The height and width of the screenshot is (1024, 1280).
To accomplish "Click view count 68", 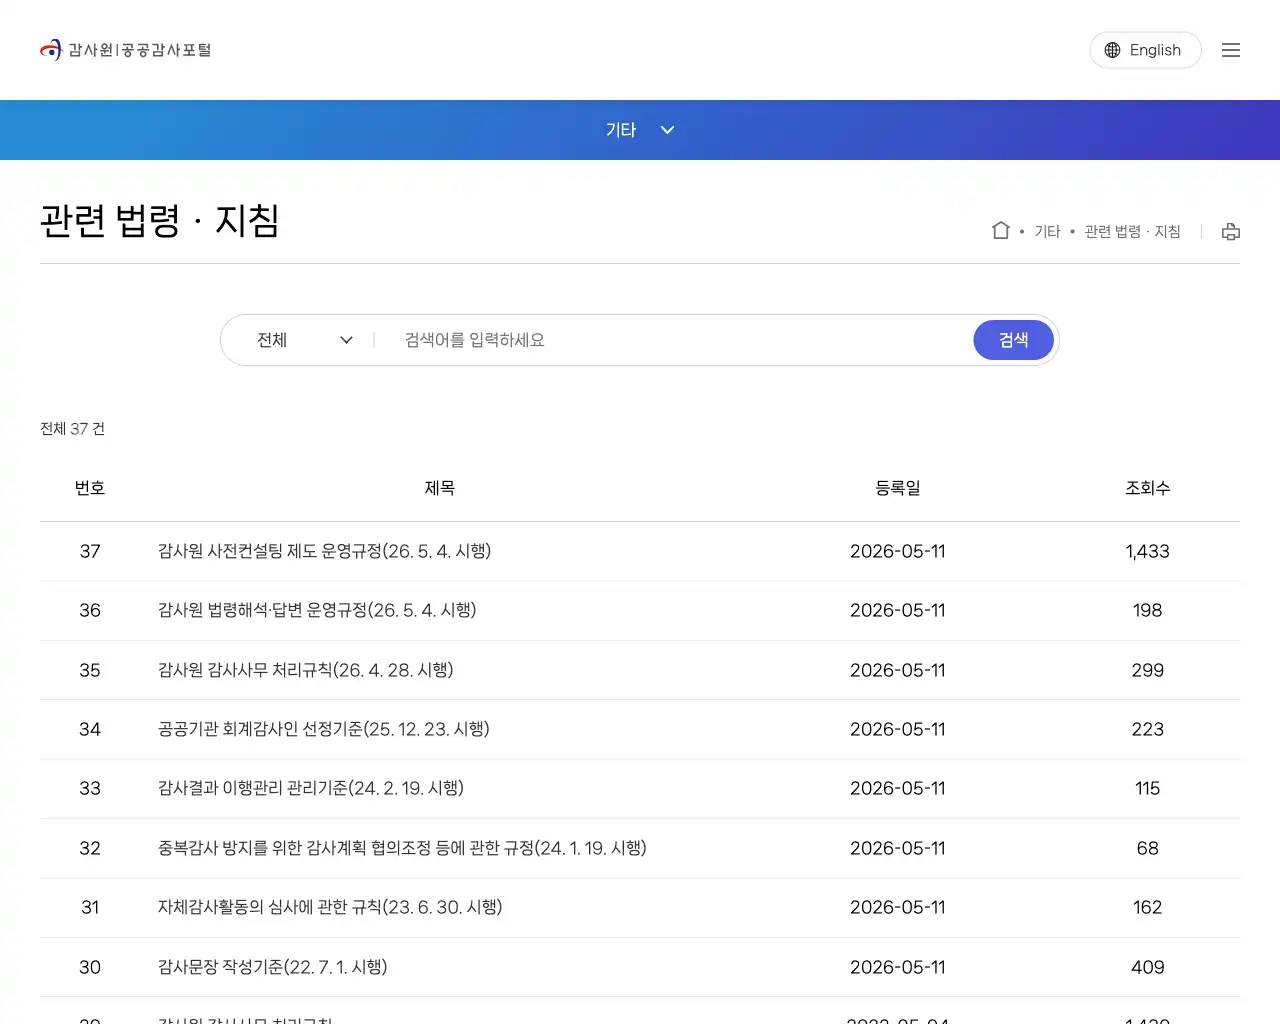I will coord(1148,848).
